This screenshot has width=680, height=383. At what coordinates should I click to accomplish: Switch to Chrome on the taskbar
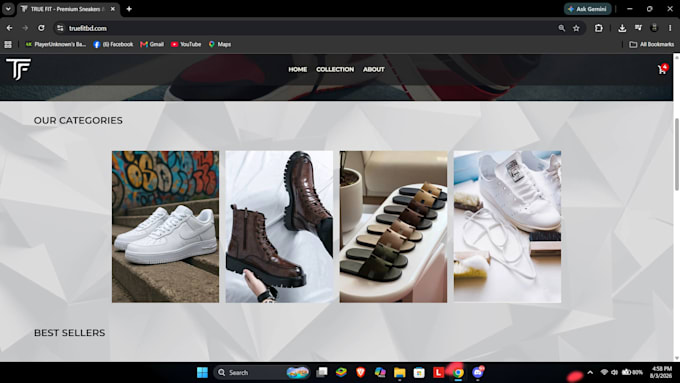[x=458, y=372]
